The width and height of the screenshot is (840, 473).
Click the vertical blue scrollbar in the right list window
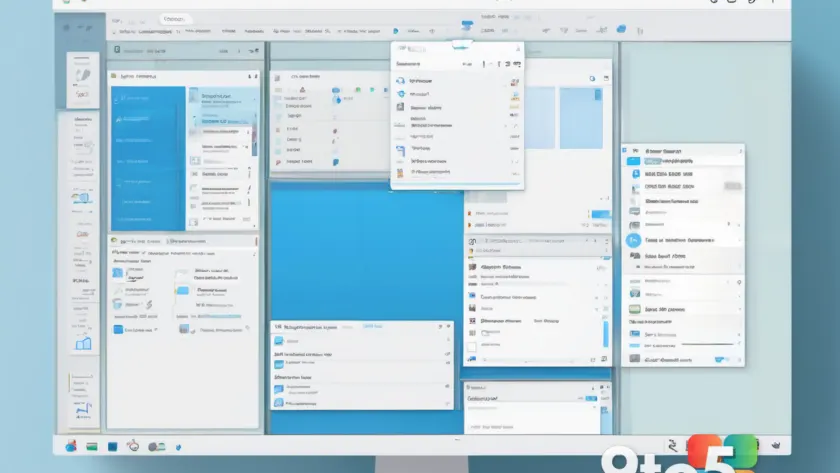click(x=606, y=334)
